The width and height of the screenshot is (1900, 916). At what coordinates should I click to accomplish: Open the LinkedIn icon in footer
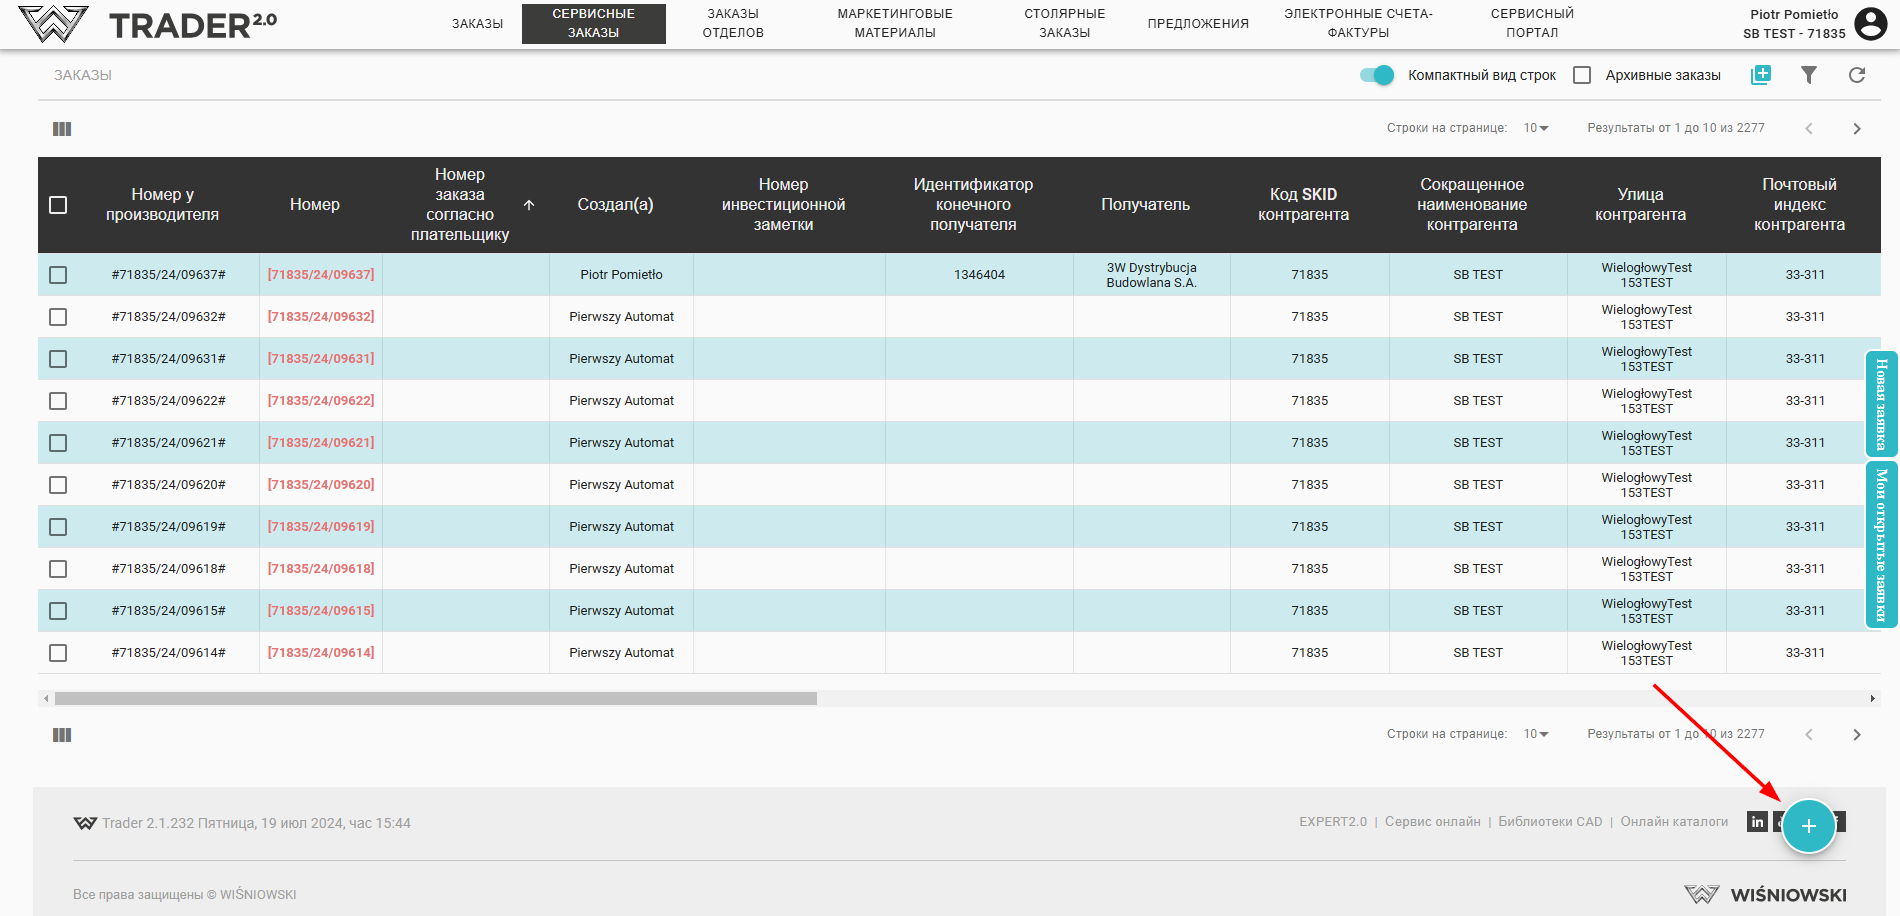click(1757, 822)
